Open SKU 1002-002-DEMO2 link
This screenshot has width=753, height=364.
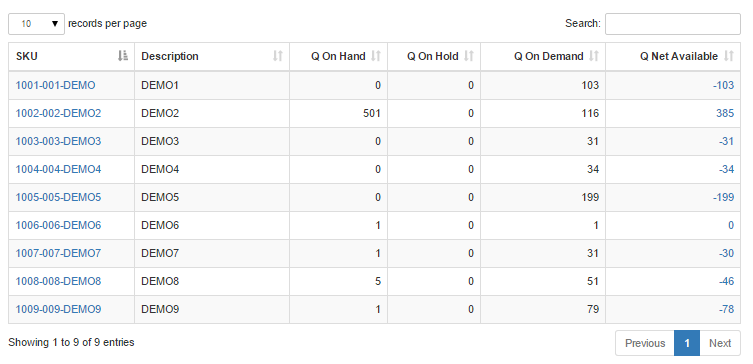[59, 113]
